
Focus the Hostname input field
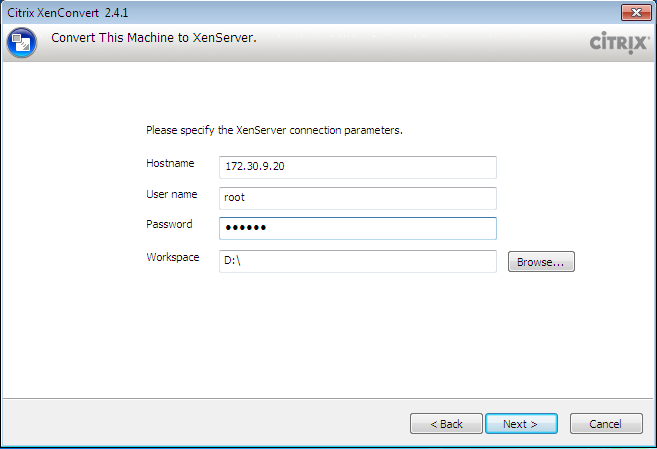click(357, 167)
